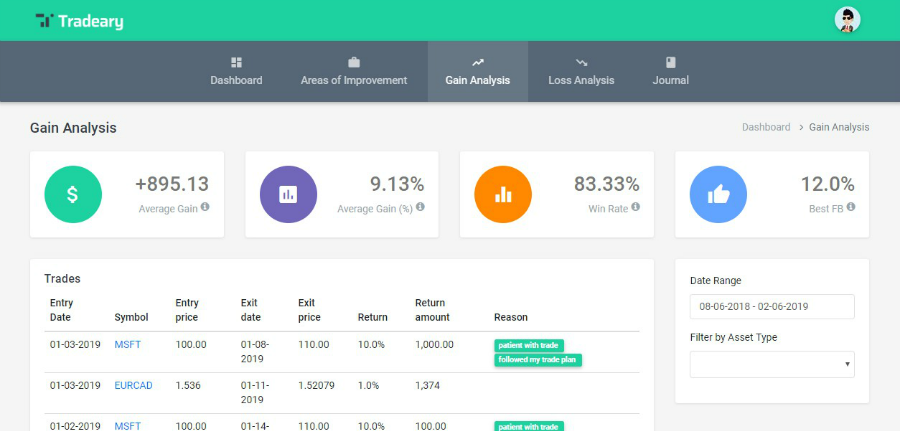Click the 1.0% return cell
The image size is (900, 431).
click(x=368, y=386)
